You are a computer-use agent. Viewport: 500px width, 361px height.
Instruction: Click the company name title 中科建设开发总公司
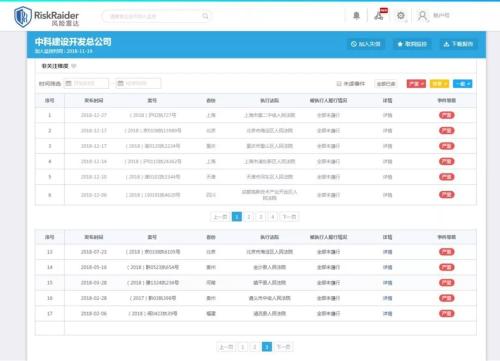(x=73, y=42)
